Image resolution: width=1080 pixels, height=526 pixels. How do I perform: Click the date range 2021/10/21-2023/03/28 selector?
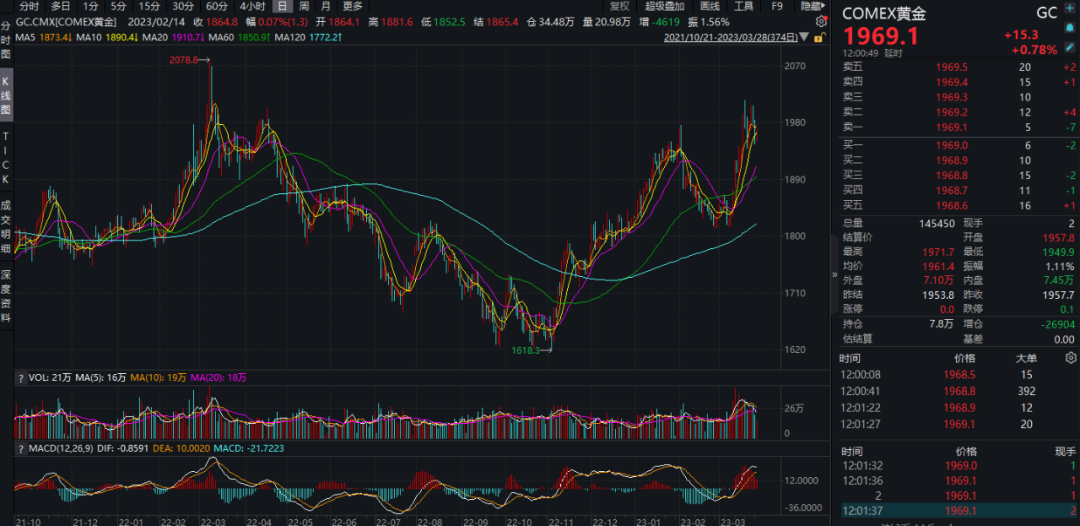point(730,38)
